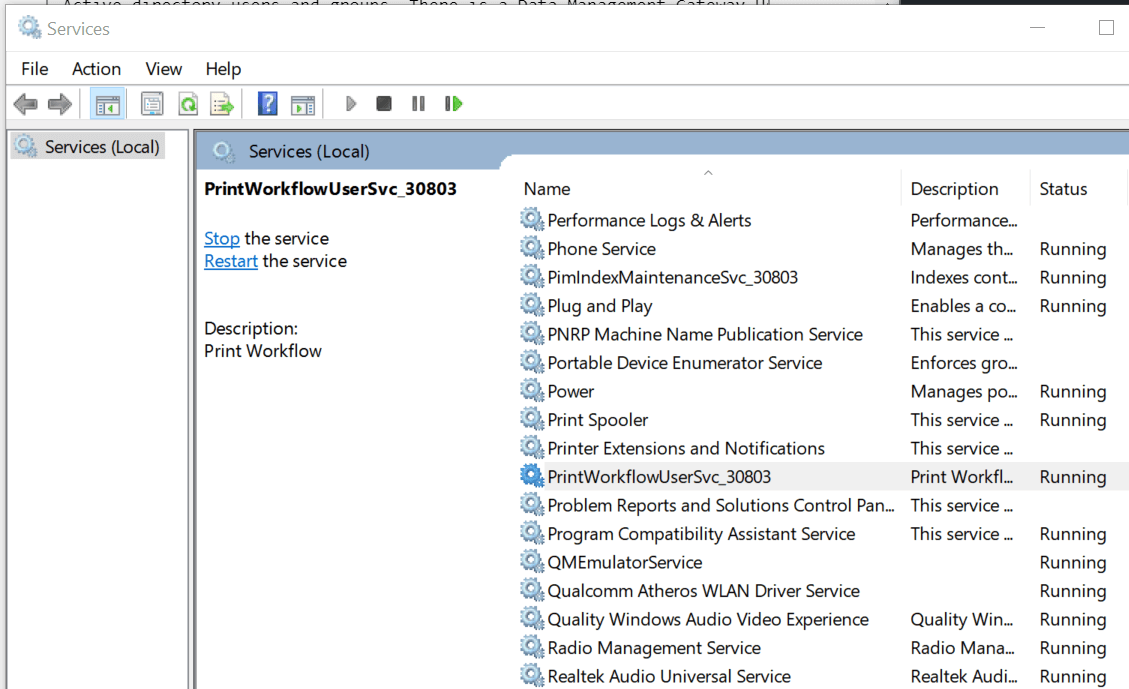
Task: Click gear icon beside Quality Windows Audio Video
Action: (x=532, y=618)
